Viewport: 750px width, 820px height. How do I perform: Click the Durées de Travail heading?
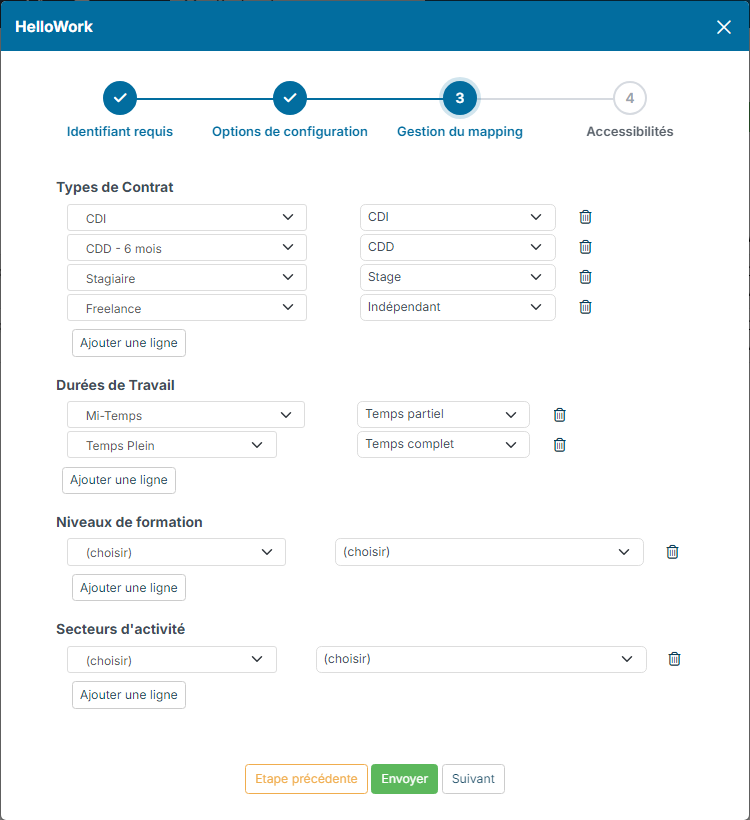click(115, 385)
